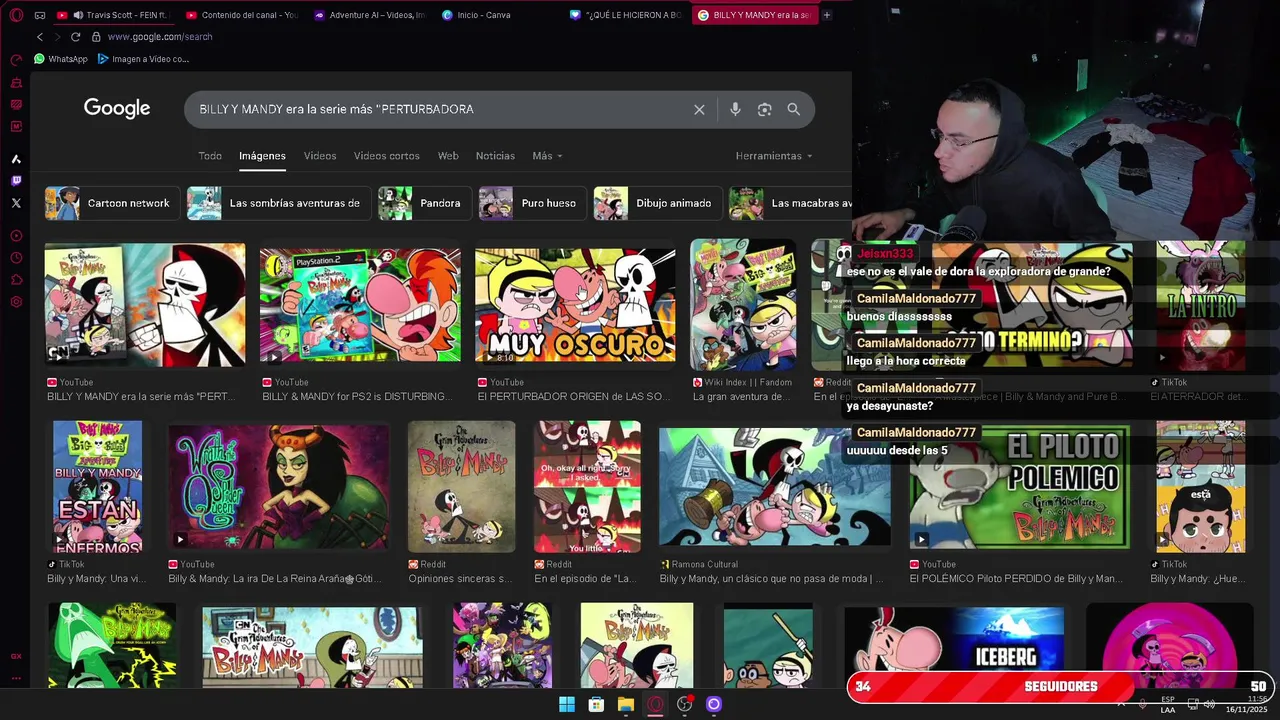Image resolution: width=1280 pixels, height=720 pixels.
Task: Open the Imagen a Video bookmark
Action: [x=143, y=59]
